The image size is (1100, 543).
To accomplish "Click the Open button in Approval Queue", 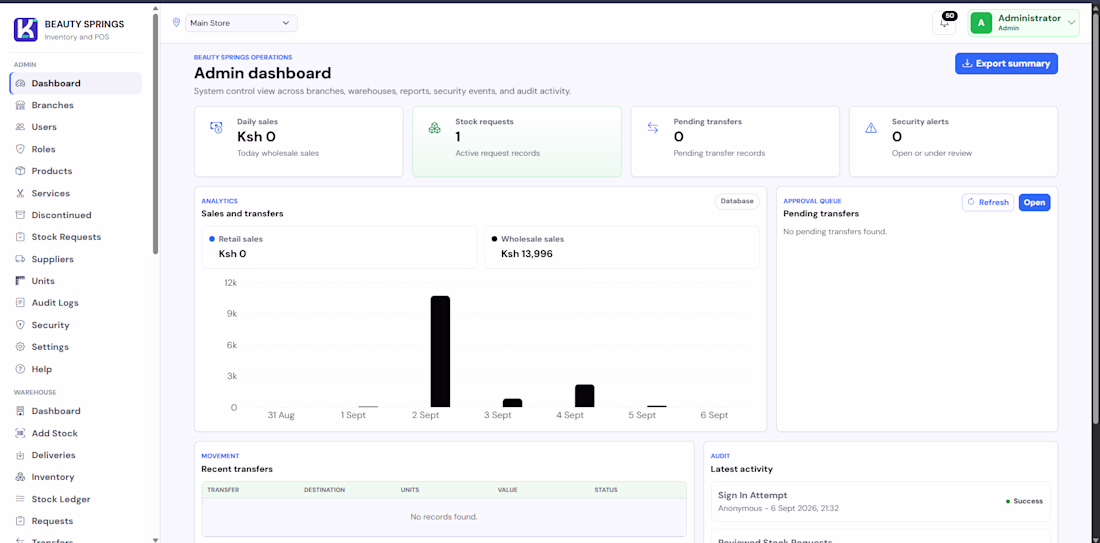I will coord(1034,202).
